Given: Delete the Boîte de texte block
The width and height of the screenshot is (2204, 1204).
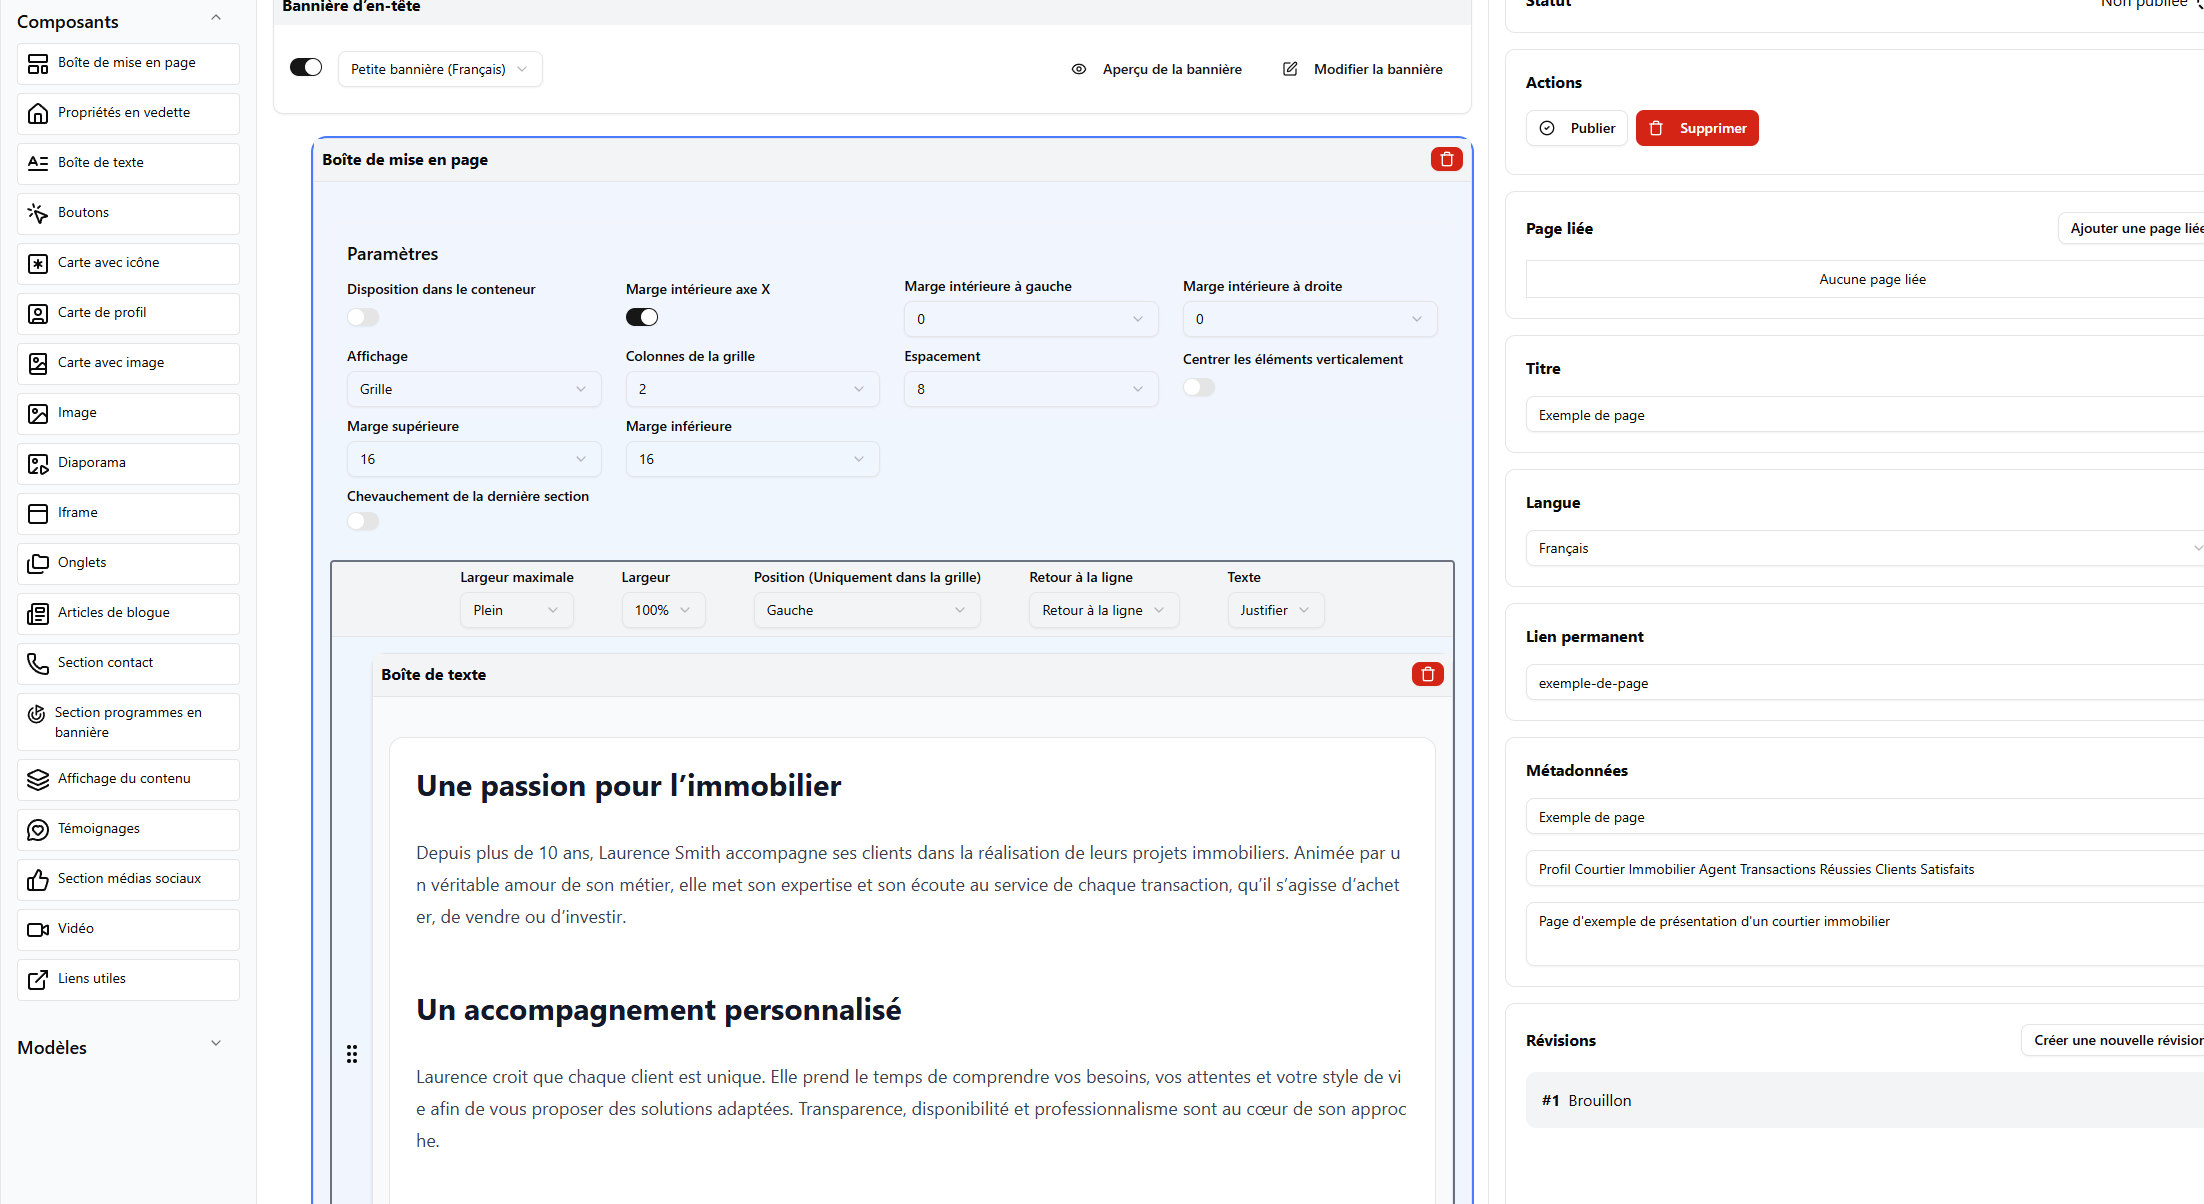Looking at the screenshot, I should click(x=1427, y=674).
